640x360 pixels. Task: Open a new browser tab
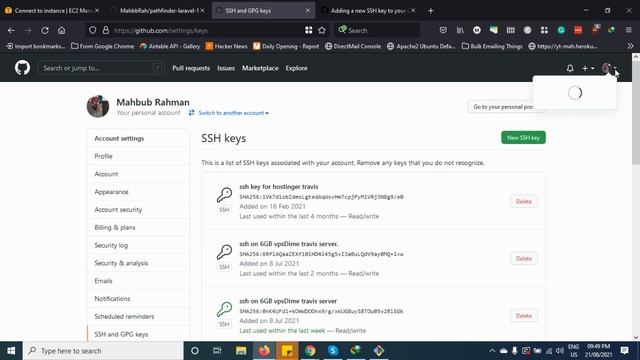coord(431,11)
